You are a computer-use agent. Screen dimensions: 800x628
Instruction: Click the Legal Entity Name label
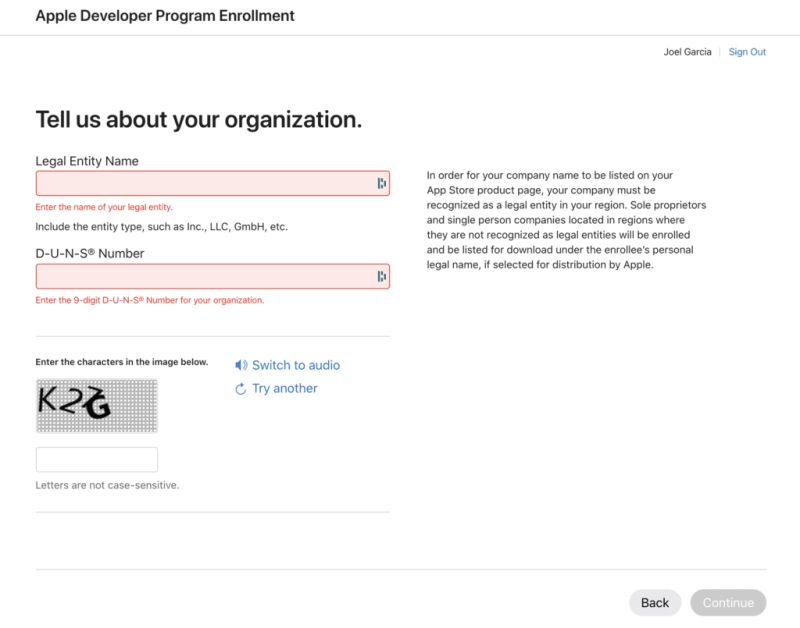pos(87,160)
